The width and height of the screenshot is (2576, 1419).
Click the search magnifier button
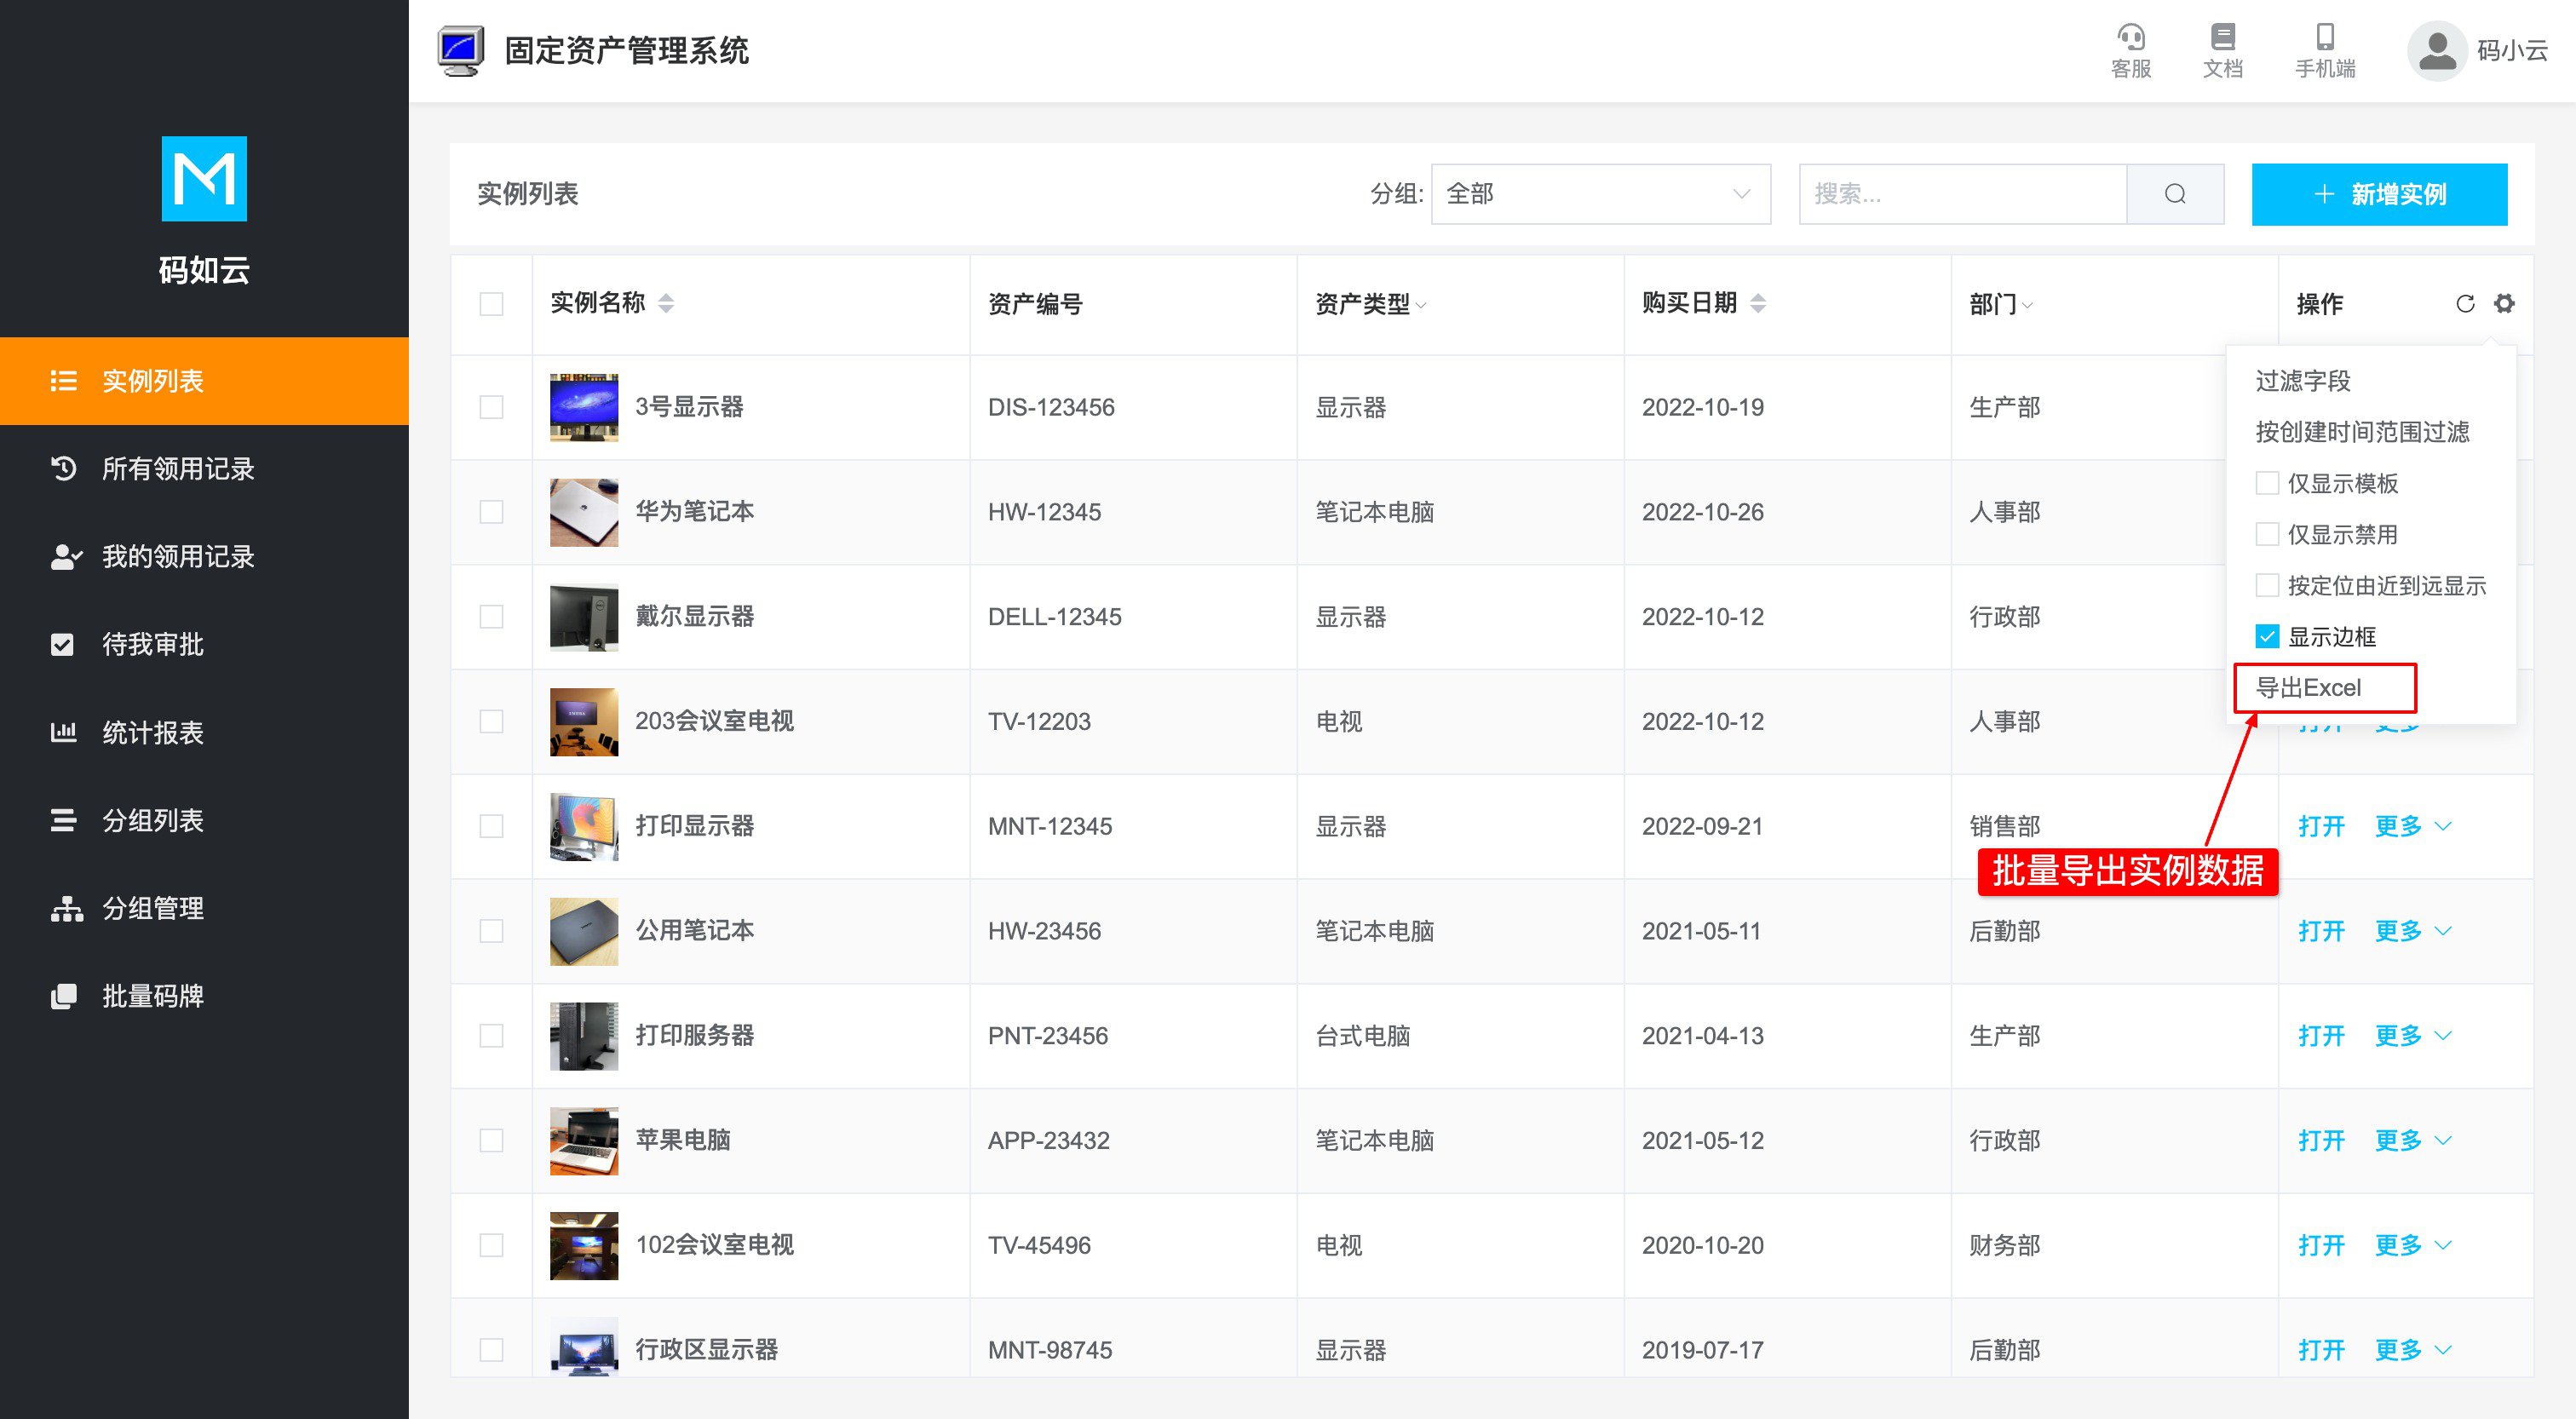2175,194
